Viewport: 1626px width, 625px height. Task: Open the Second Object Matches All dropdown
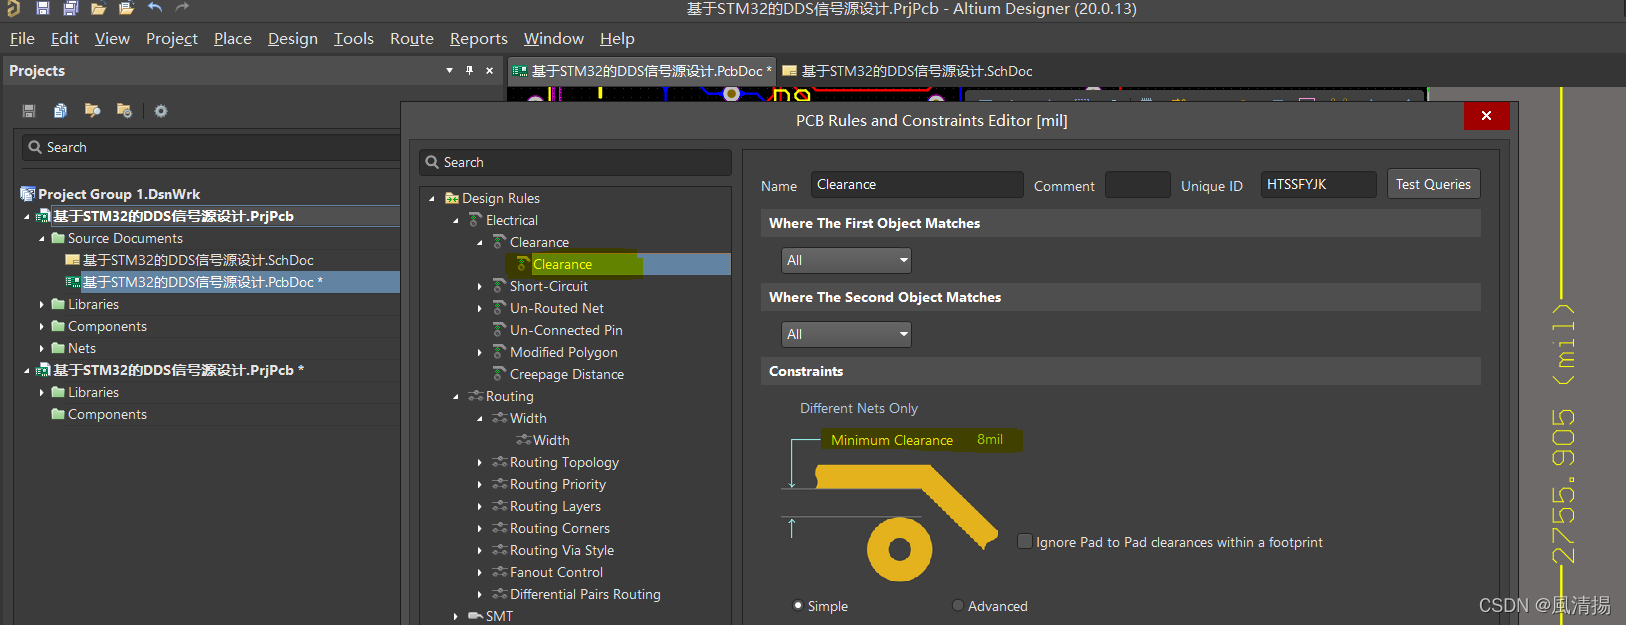click(x=846, y=334)
